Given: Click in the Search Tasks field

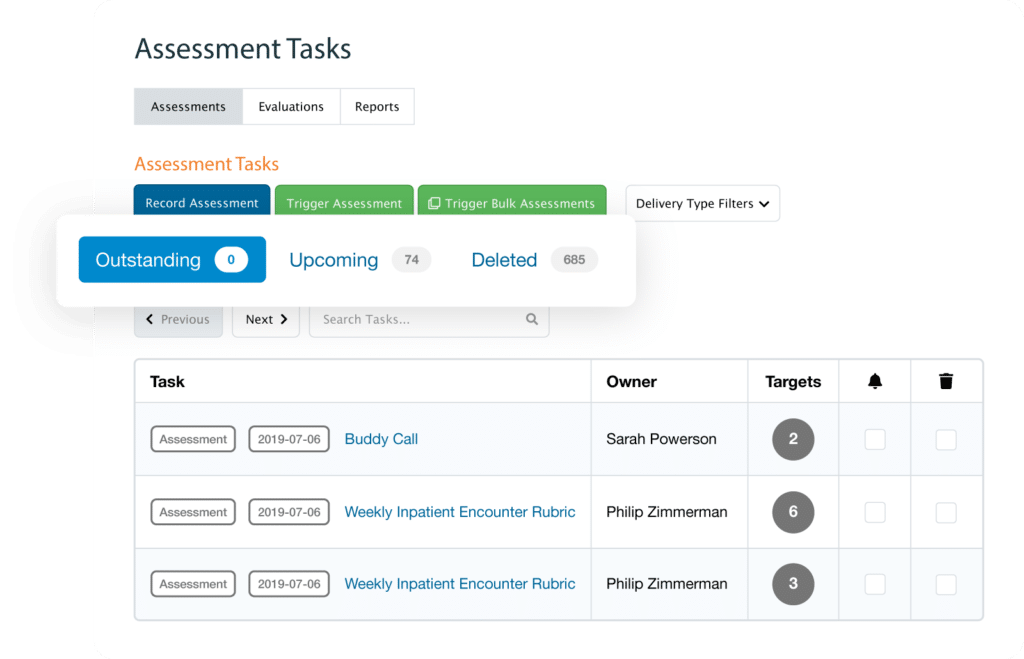Looking at the screenshot, I should pyautogui.click(x=429, y=320).
